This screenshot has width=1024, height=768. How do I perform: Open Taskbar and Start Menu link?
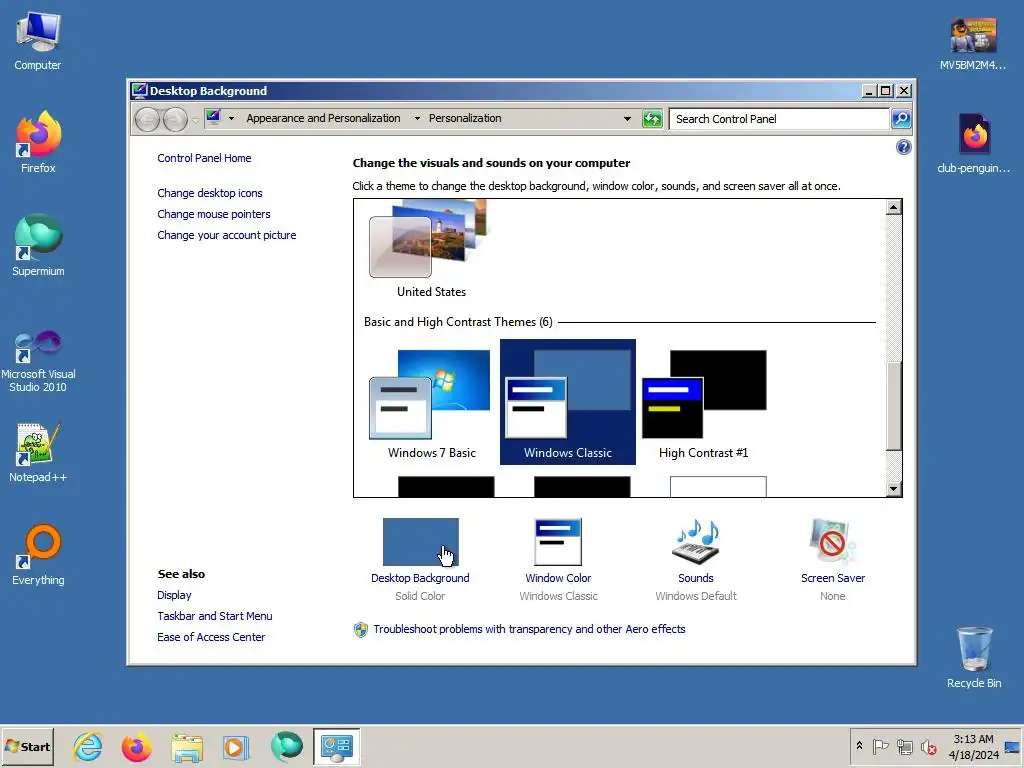click(x=214, y=616)
